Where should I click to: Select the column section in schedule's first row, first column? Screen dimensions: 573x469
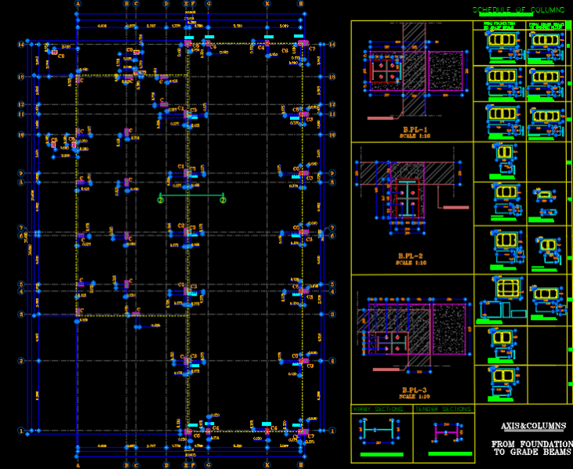pos(502,39)
